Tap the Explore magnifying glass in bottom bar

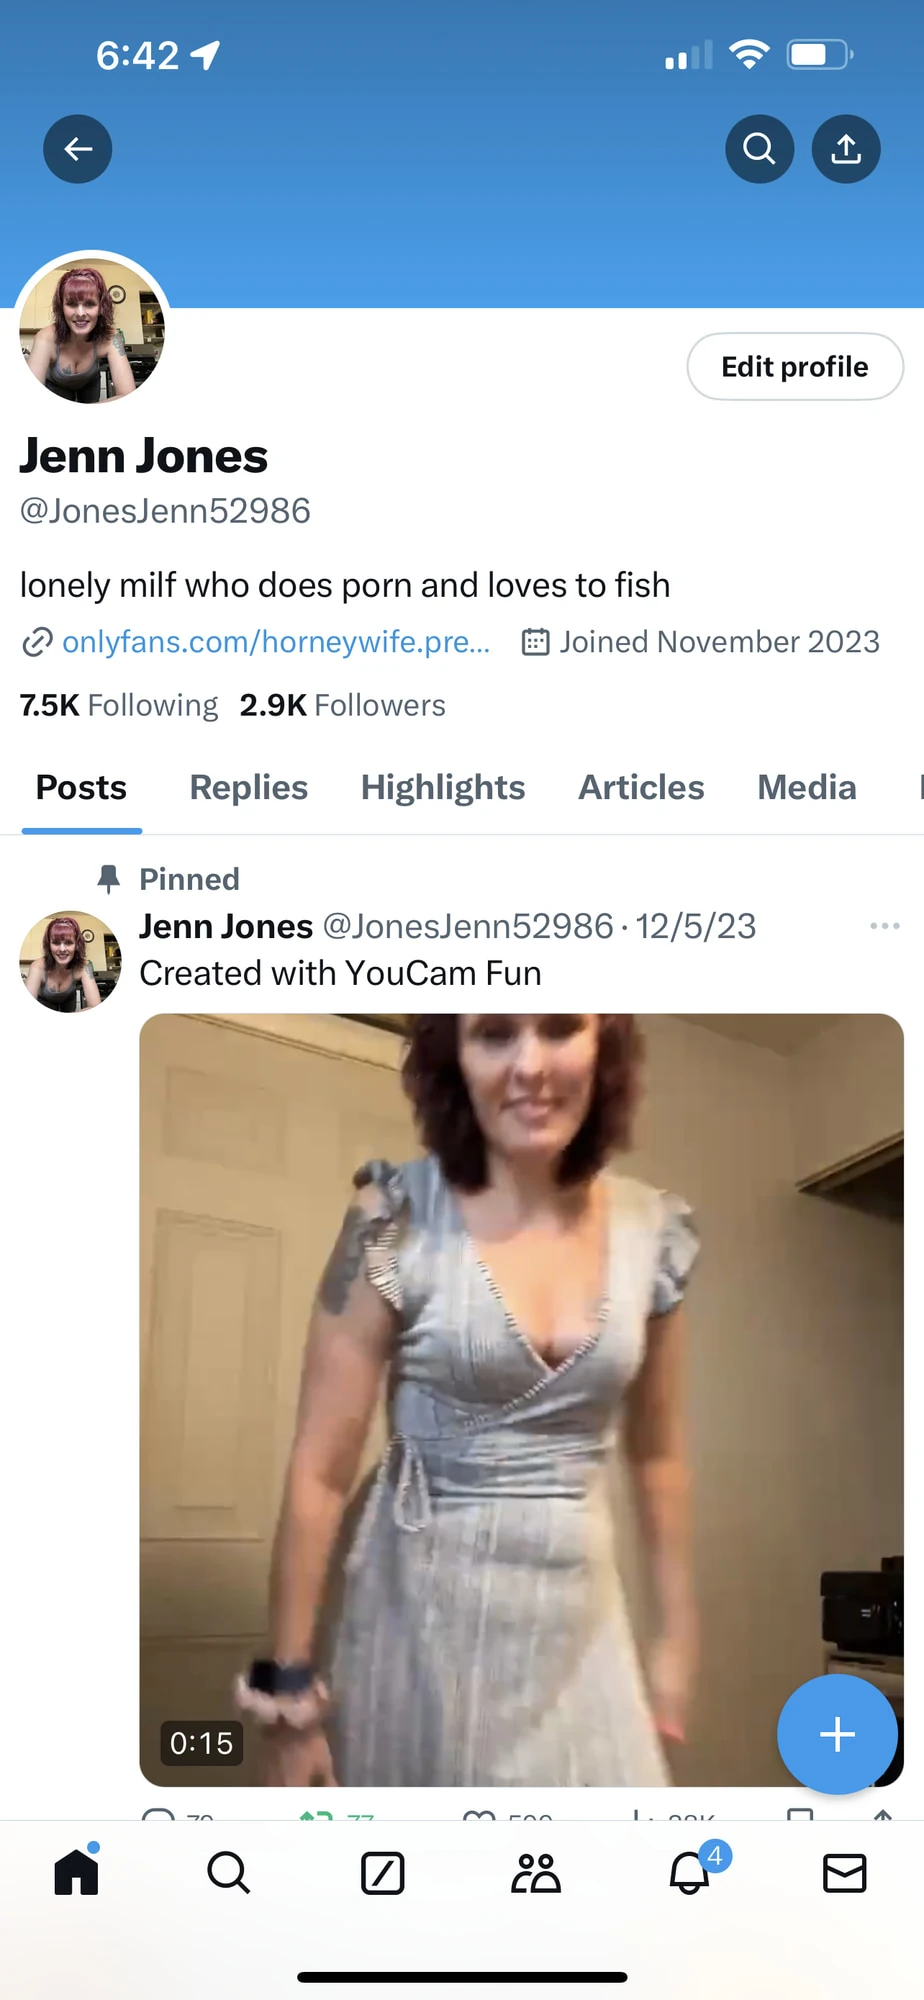[x=228, y=1872]
